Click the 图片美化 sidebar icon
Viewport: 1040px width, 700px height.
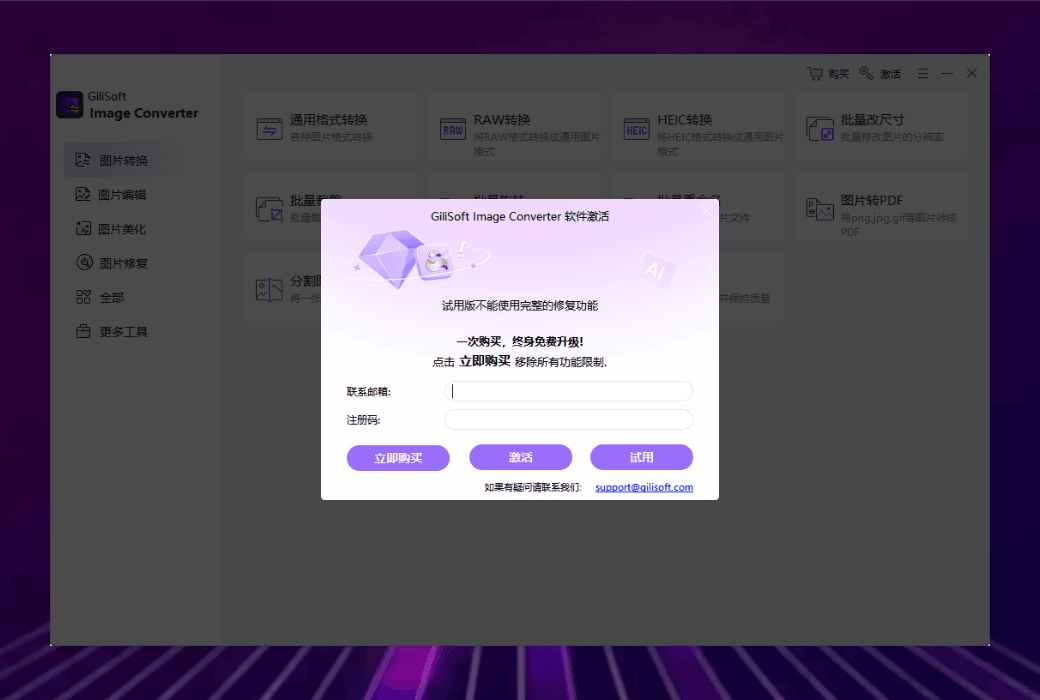(x=83, y=229)
